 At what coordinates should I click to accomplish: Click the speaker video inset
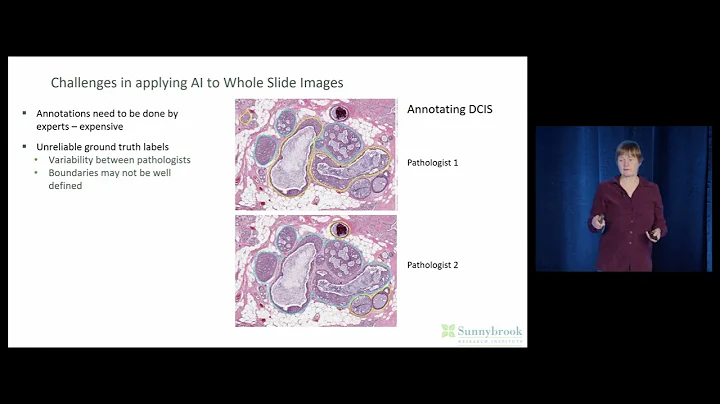point(624,199)
